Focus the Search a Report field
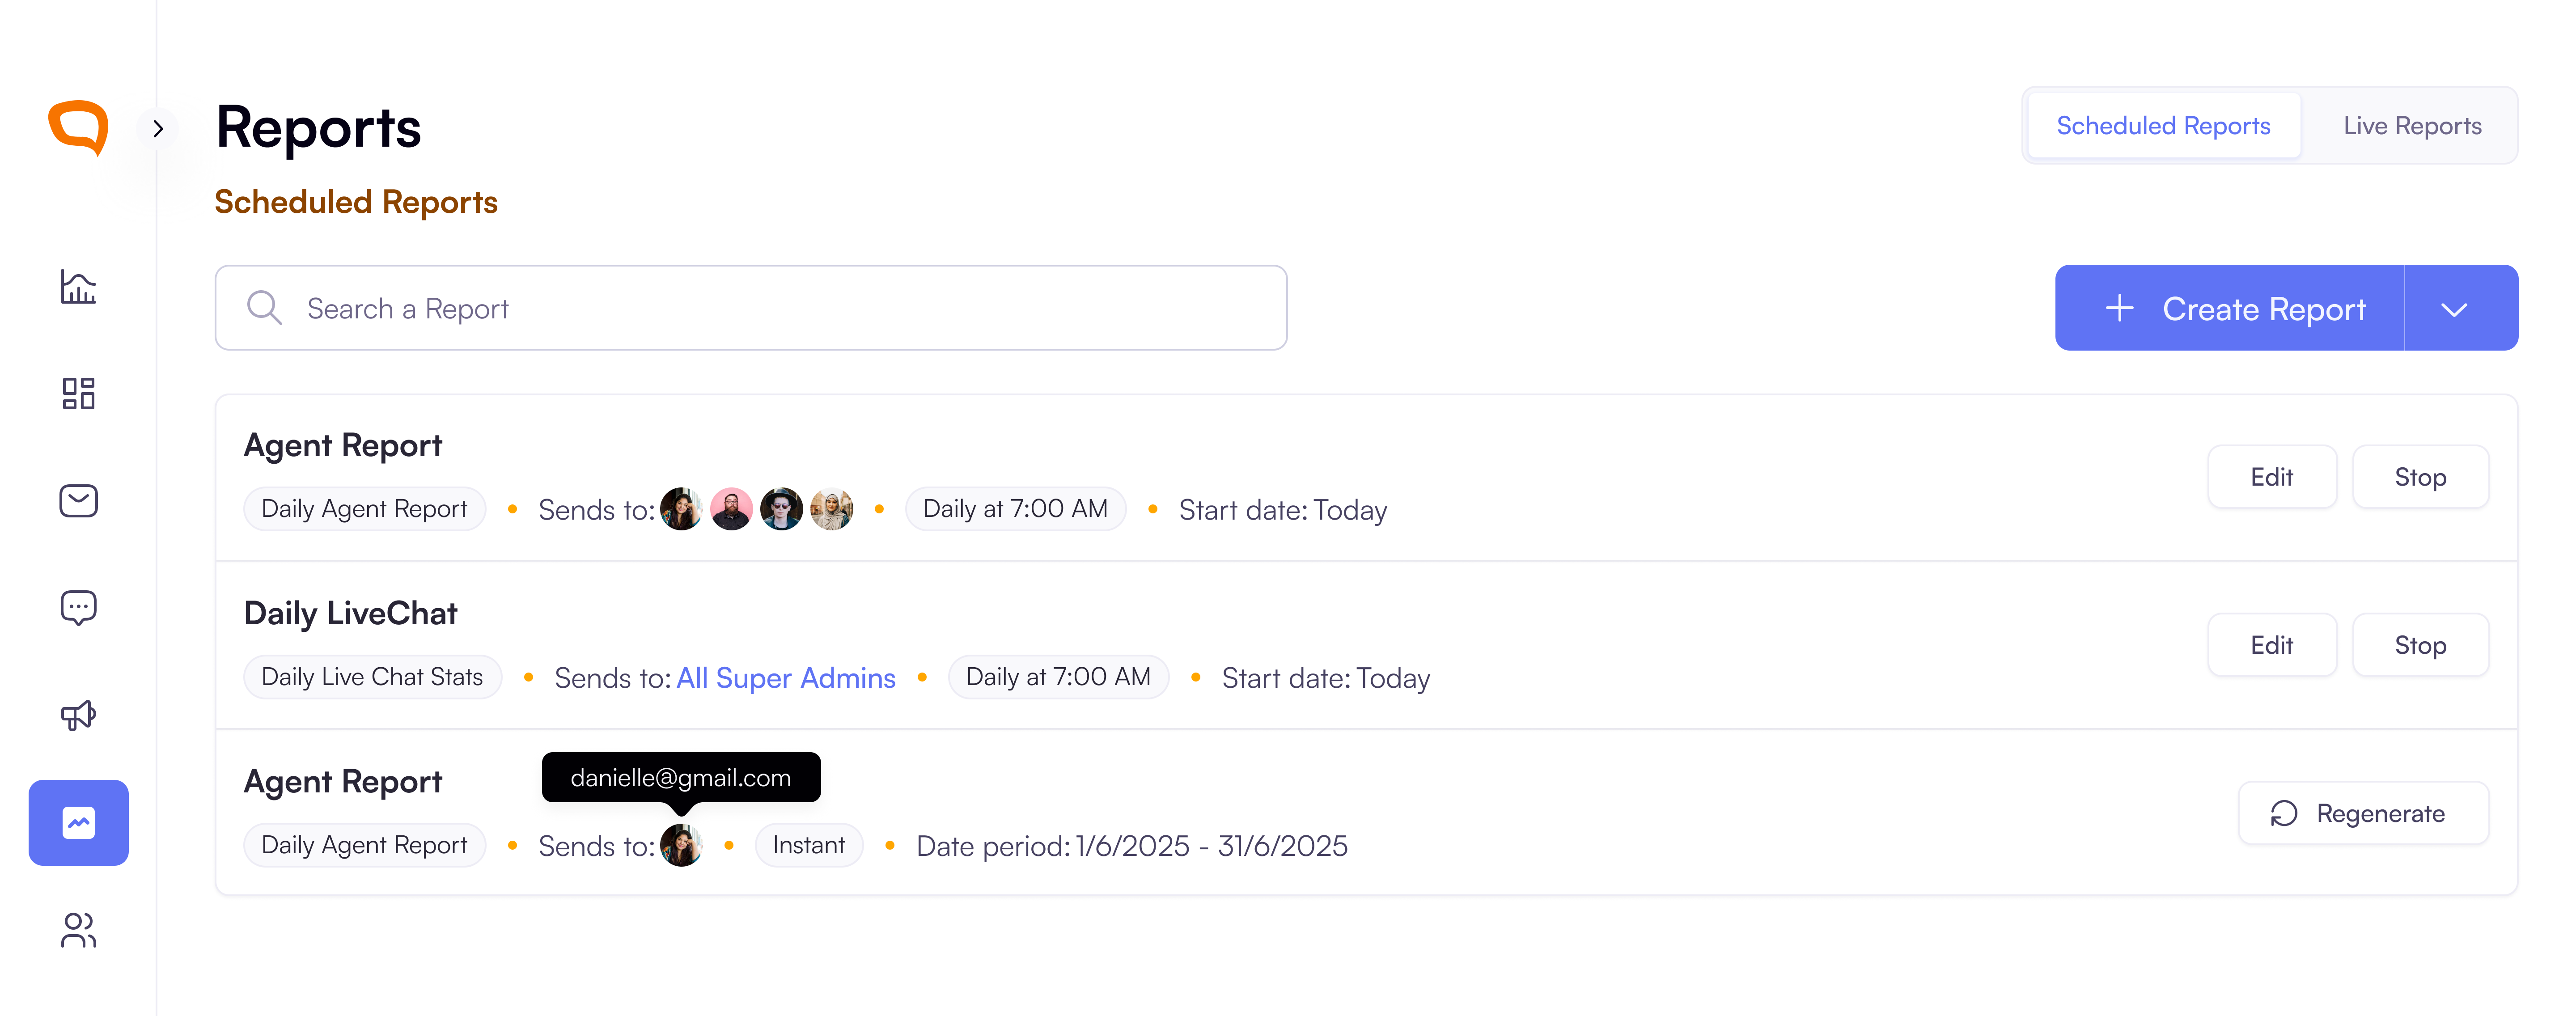This screenshot has height=1016, width=2576. pos(751,308)
